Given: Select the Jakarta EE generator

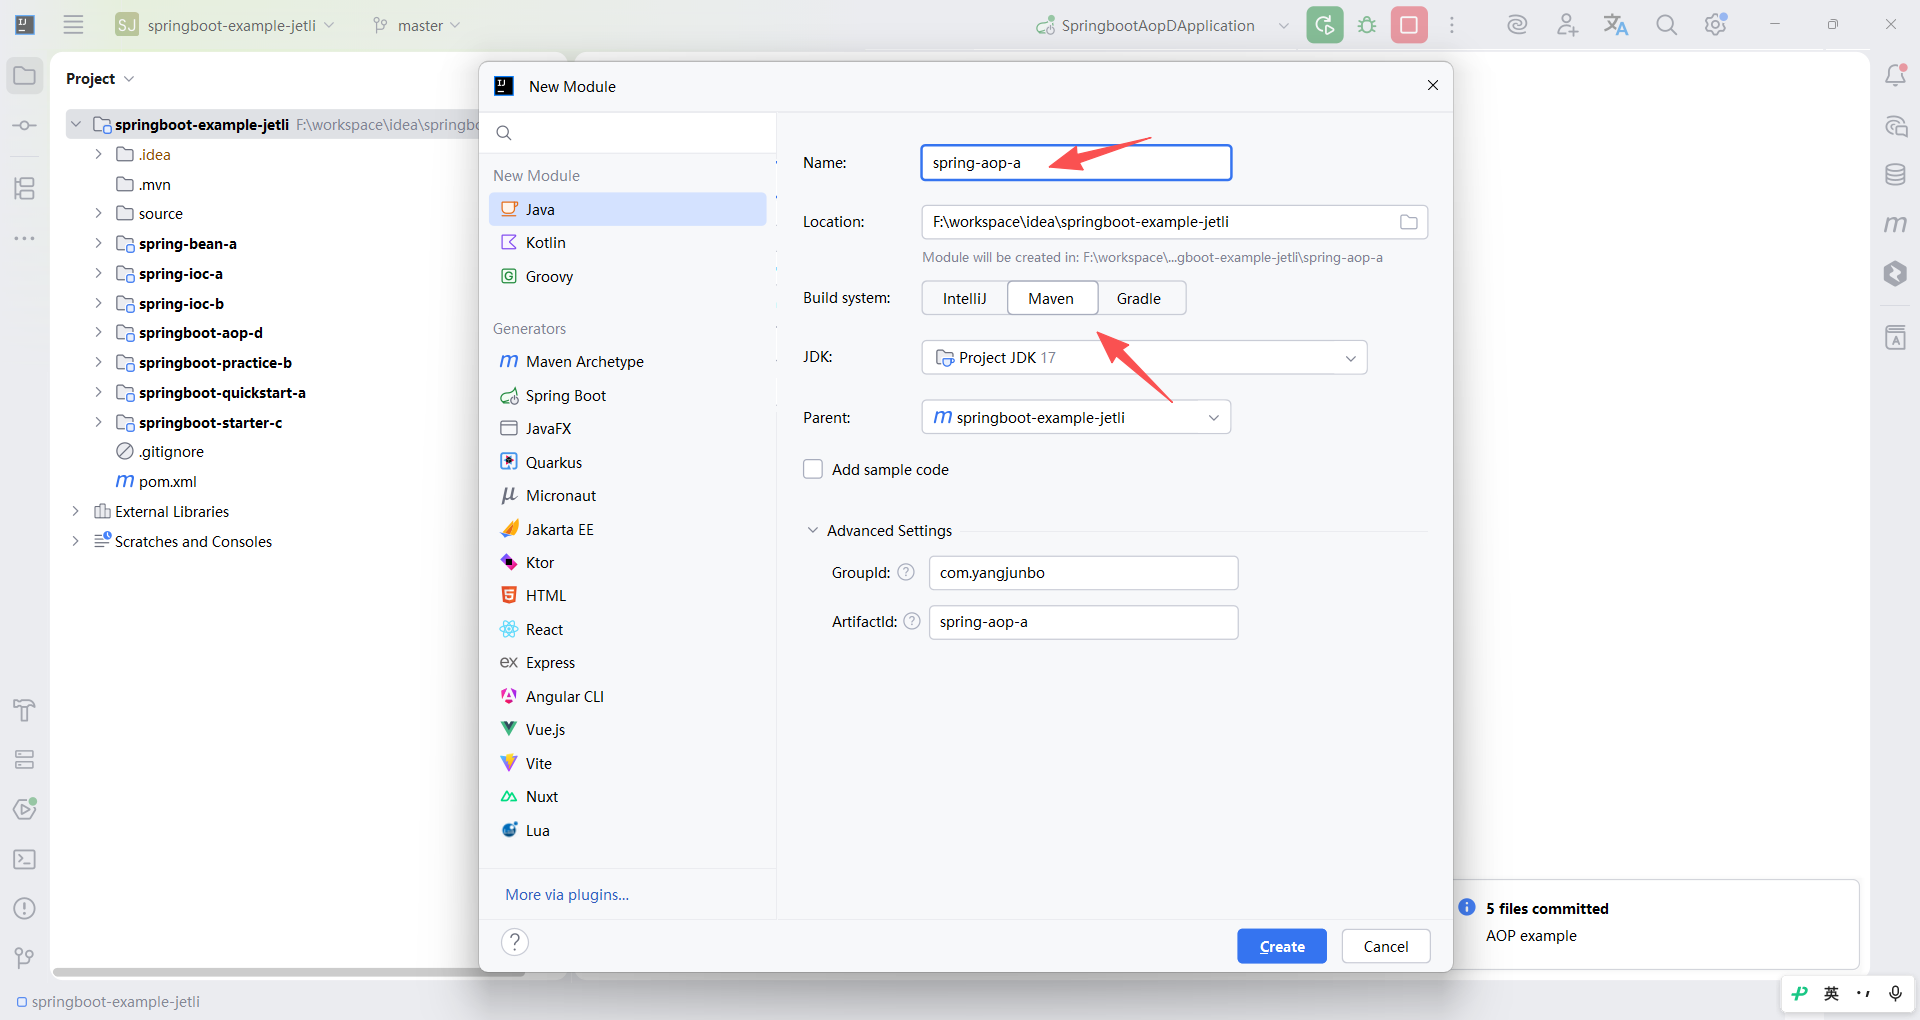Looking at the screenshot, I should (628, 529).
